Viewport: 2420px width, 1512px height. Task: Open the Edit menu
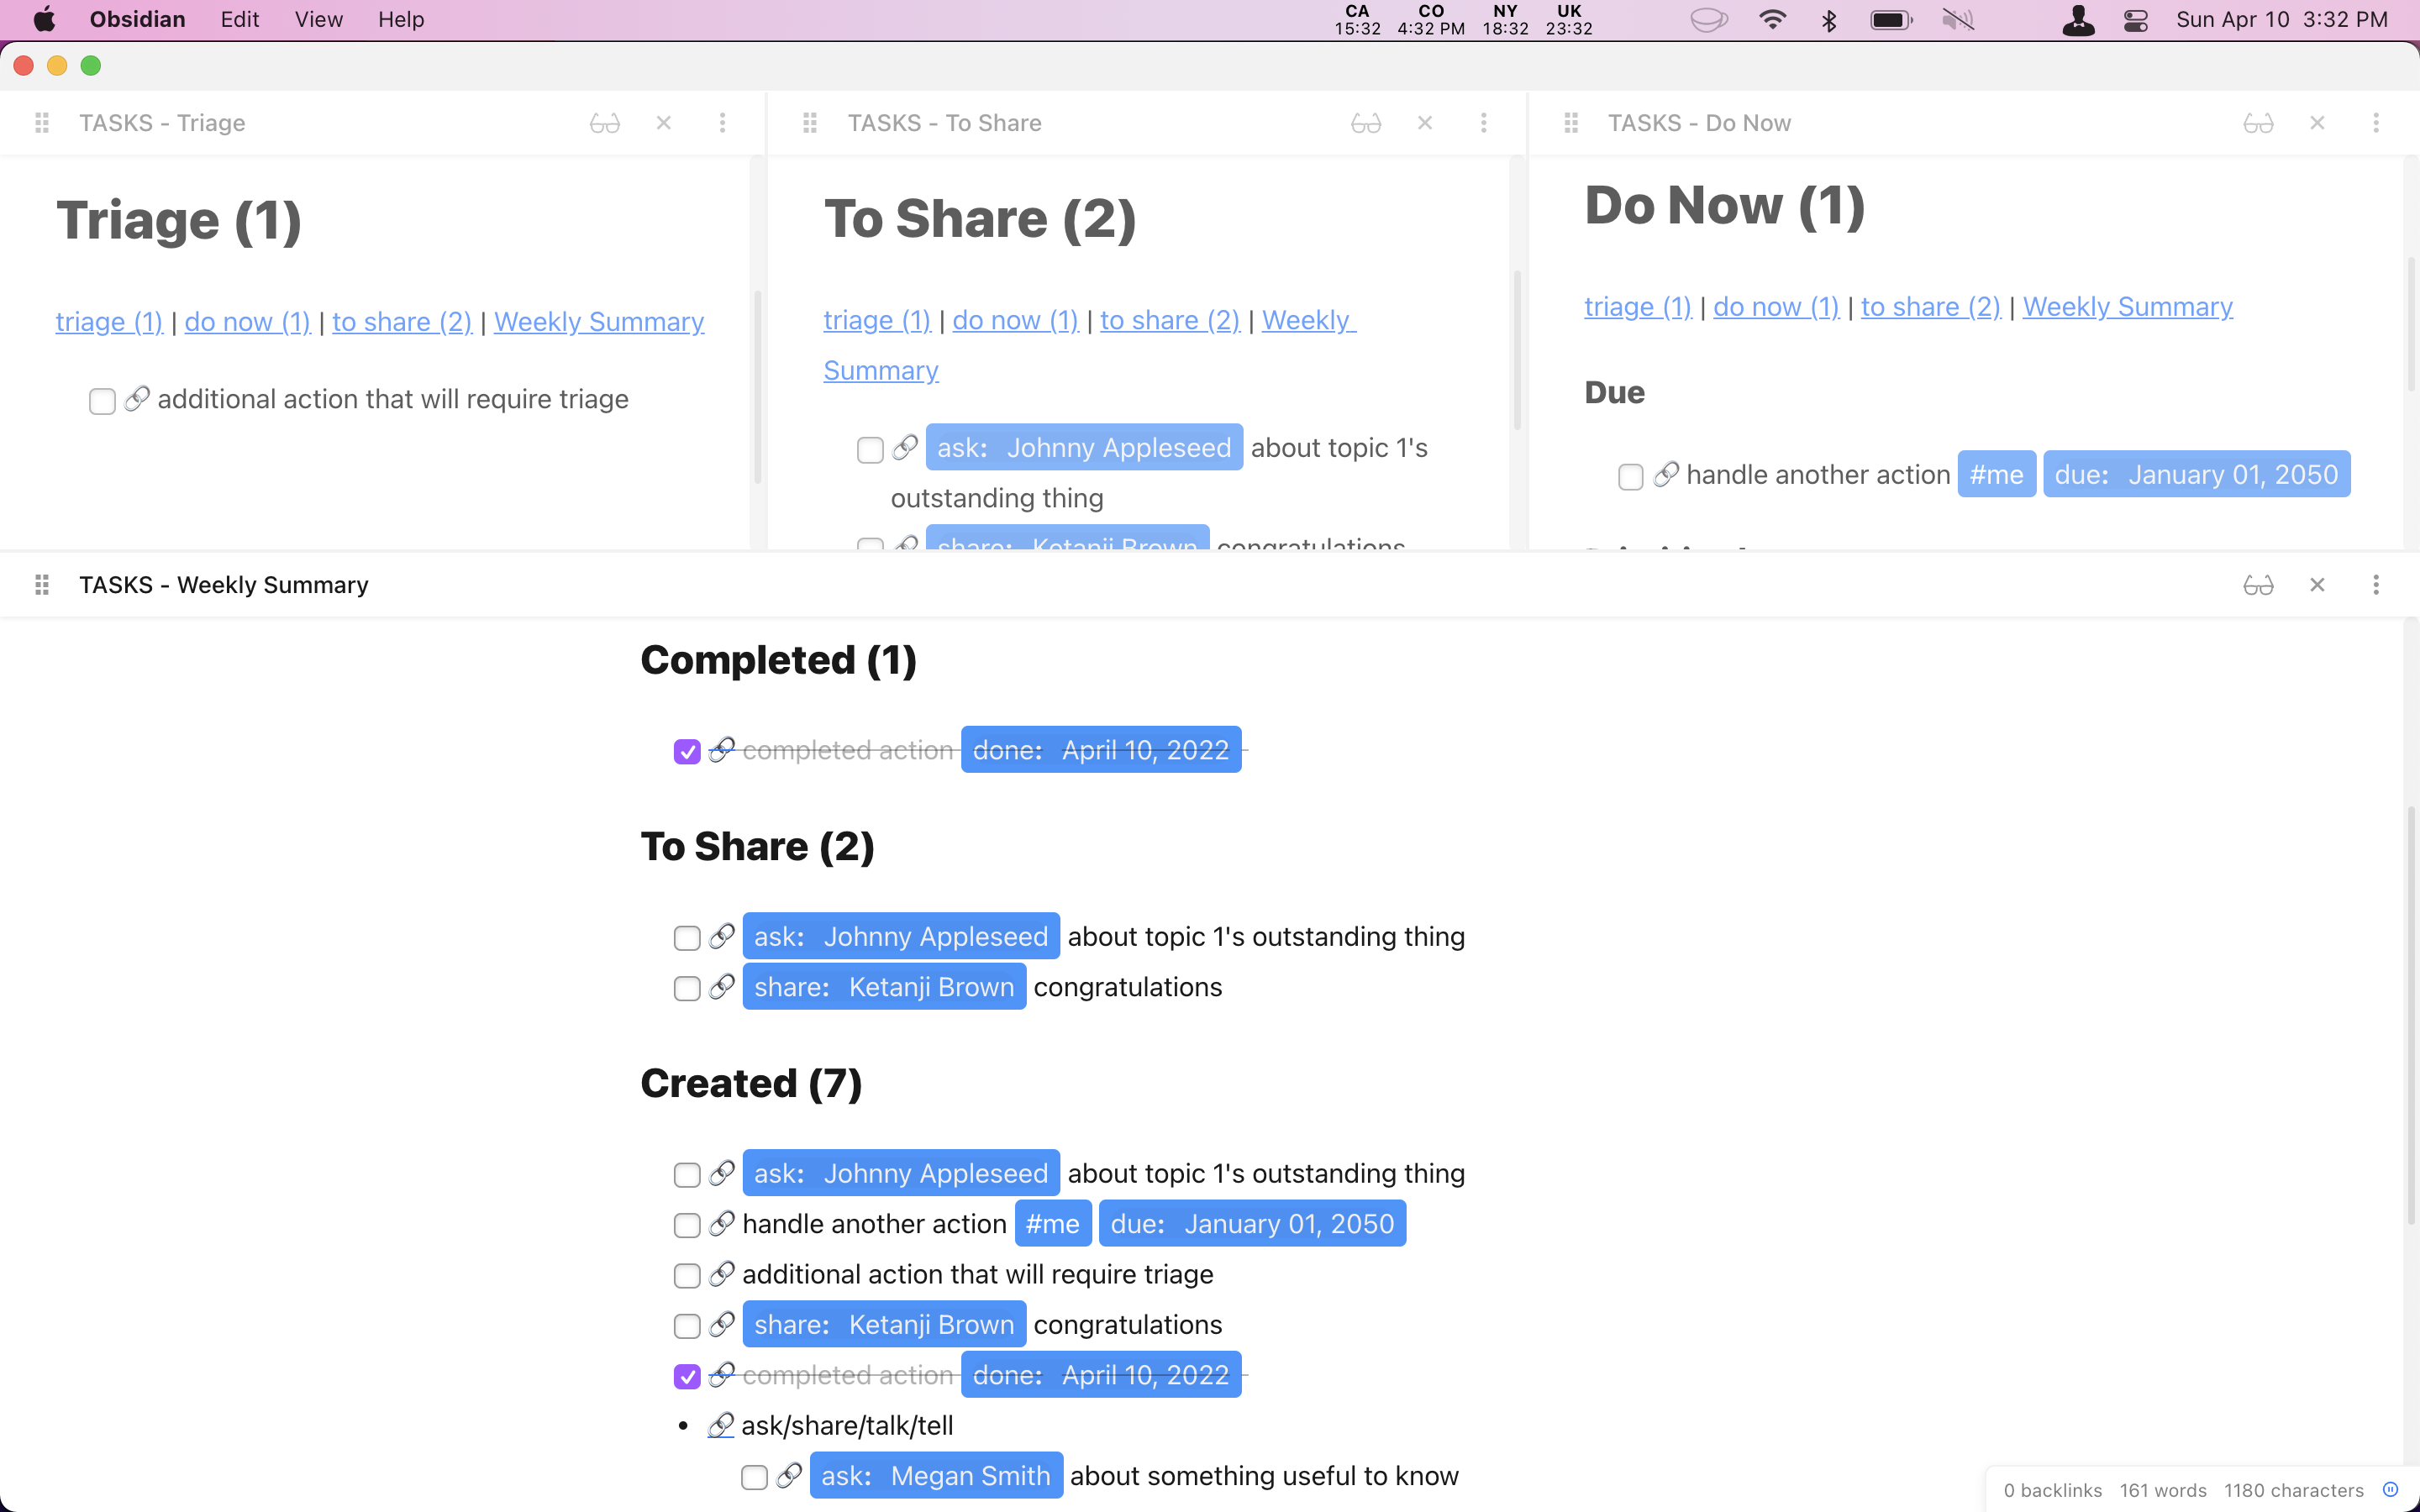click(240, 19)
